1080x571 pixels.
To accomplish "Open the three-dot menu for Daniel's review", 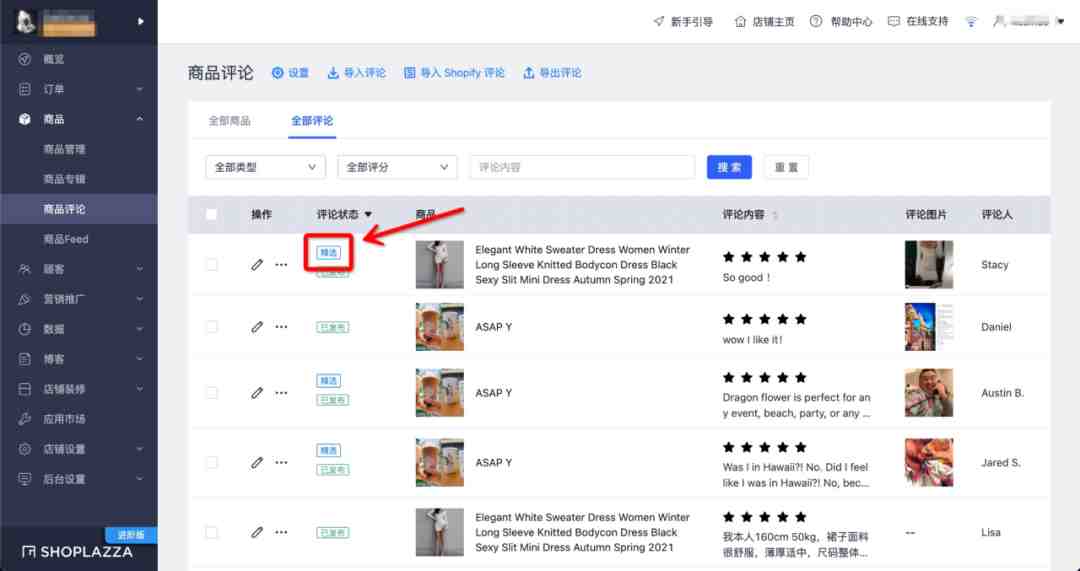I will point(281,327).
